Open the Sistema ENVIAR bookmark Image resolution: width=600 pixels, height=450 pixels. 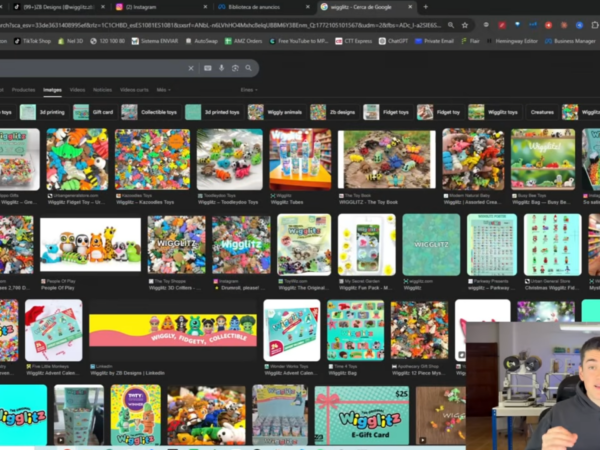[x=155, y=41]
